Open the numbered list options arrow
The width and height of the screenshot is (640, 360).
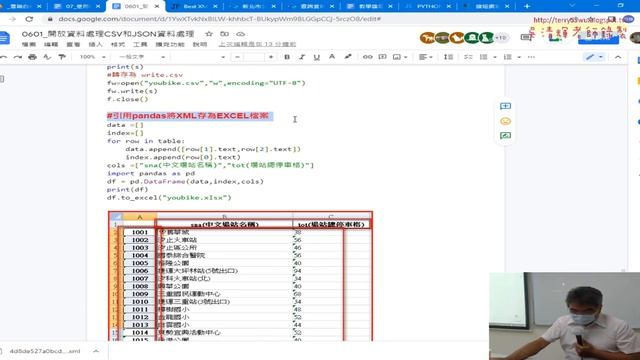point(519,57)
